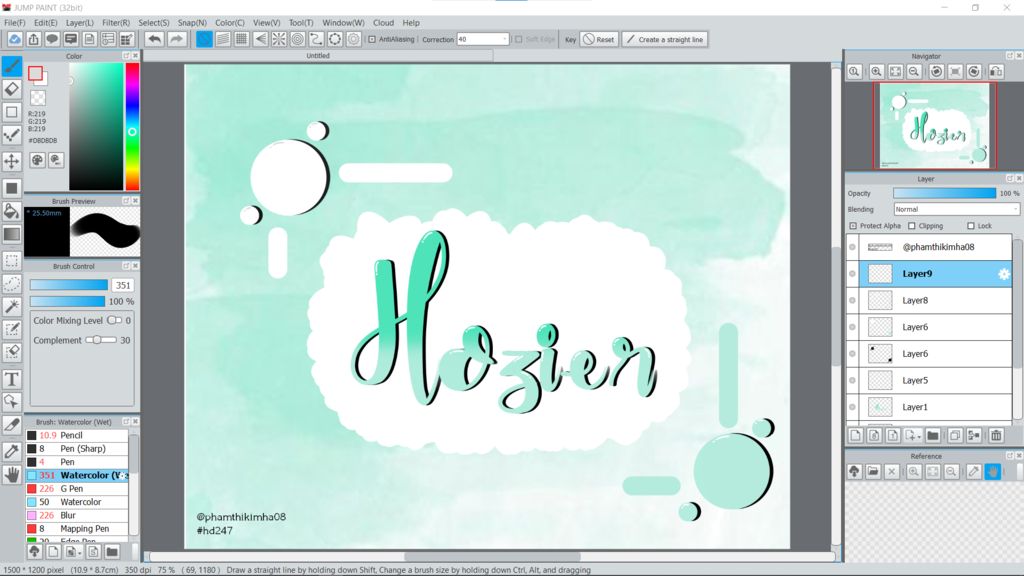Pick a hue on the rainbow bar
This screenshot has height=576, width=1024.
(x=132, y=127)
